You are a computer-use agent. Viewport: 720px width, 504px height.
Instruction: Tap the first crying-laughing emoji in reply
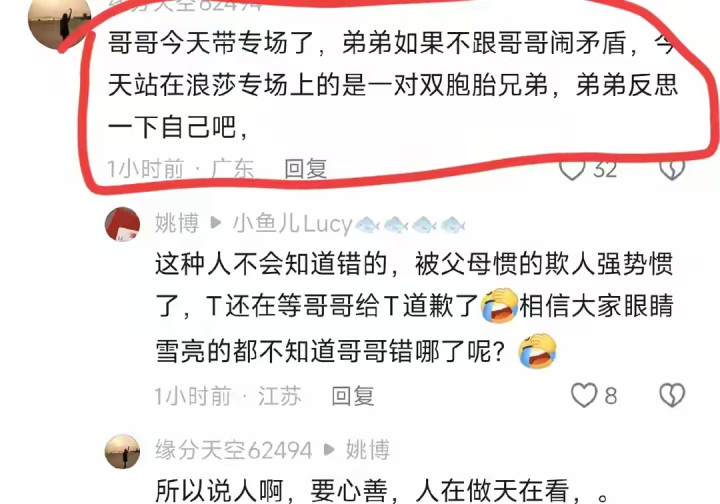coord(500,306)
